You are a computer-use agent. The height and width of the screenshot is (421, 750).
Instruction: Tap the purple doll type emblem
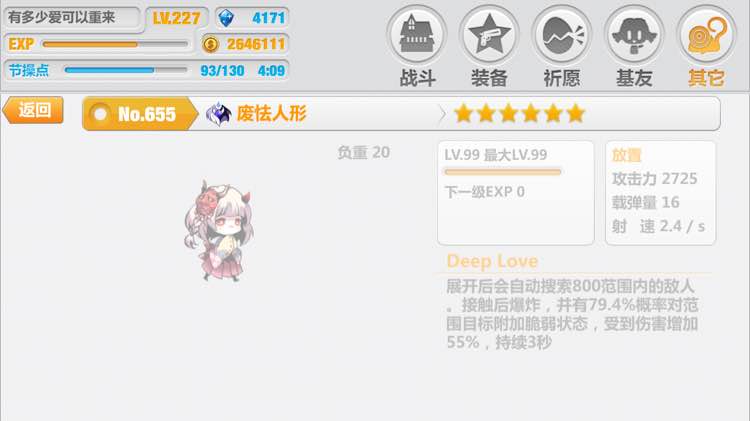[x=219, y=114]
